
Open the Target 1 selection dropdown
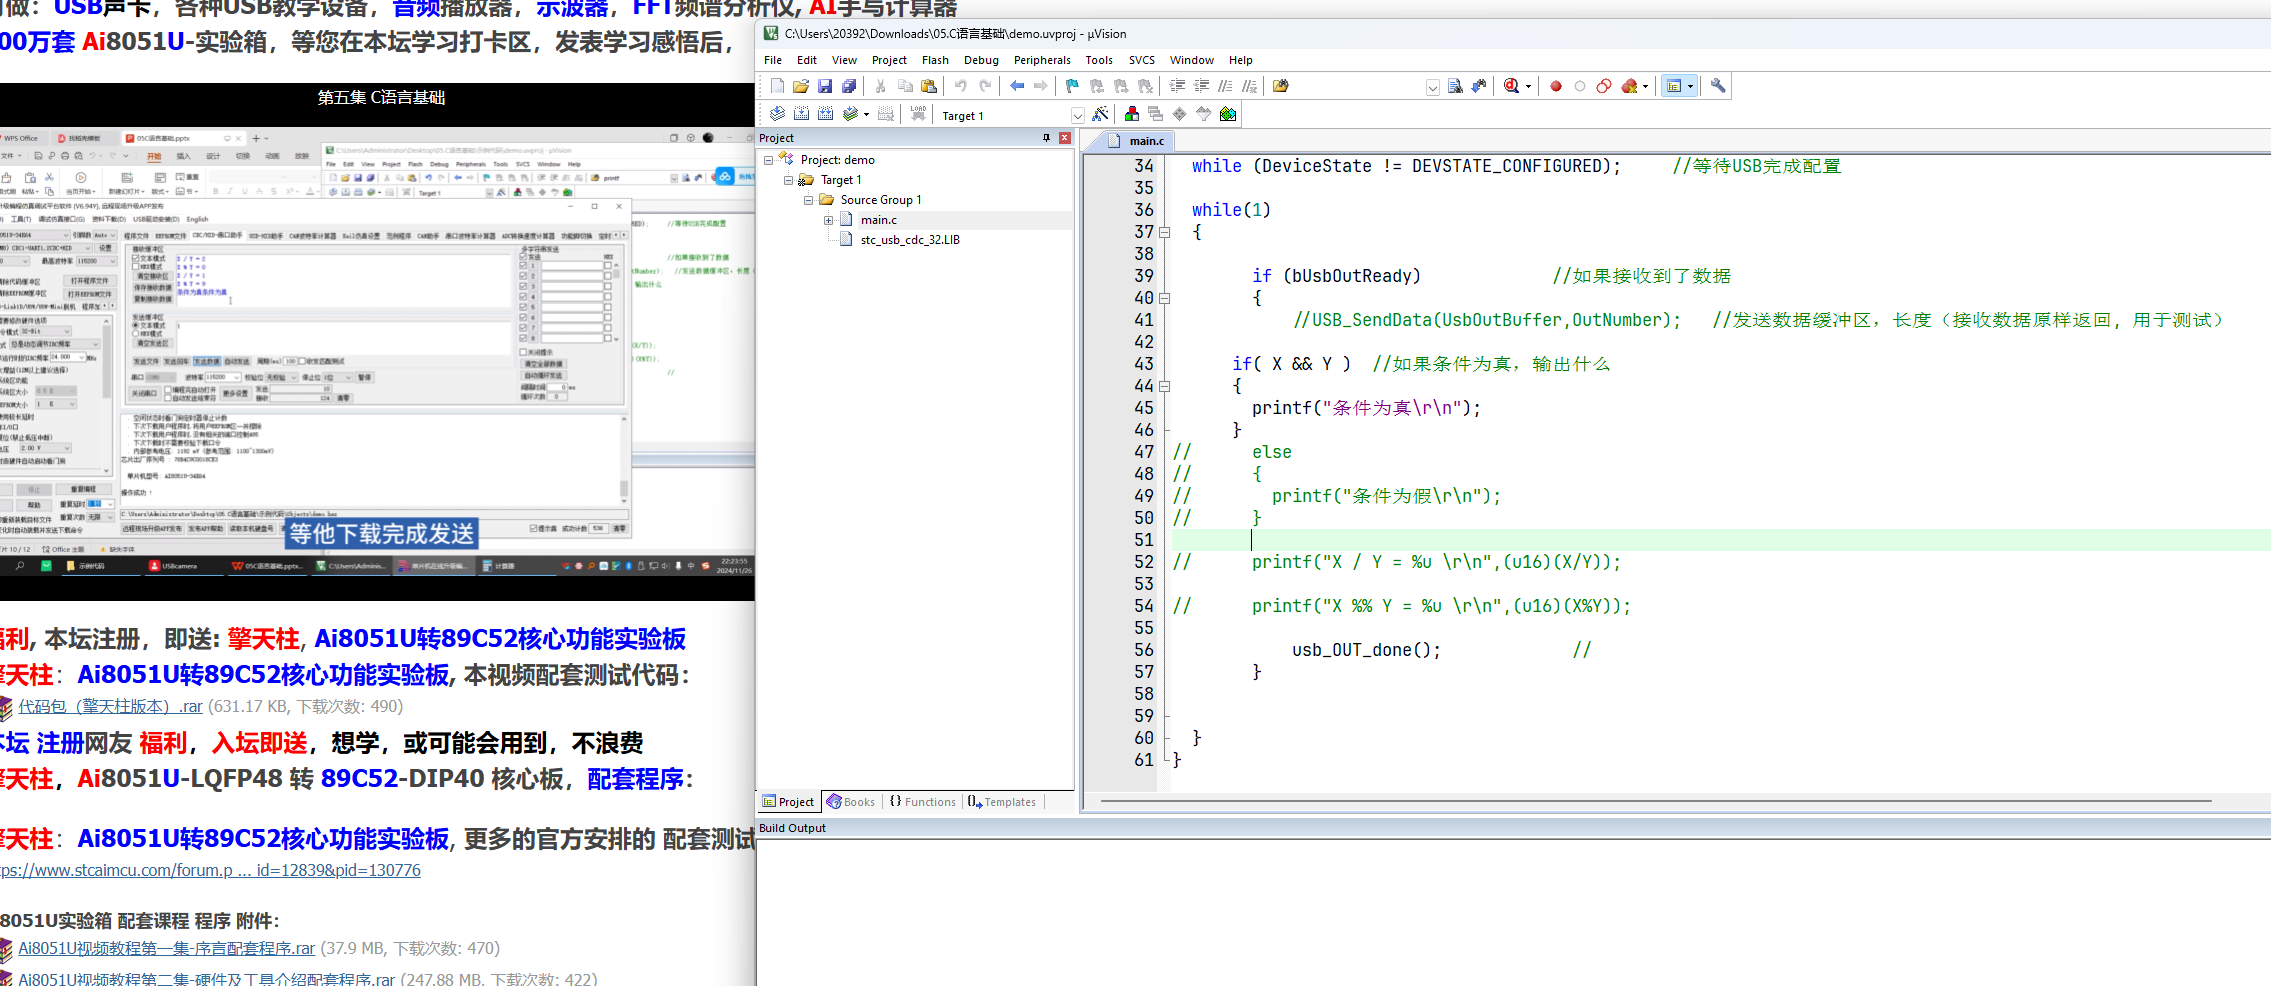pyautogui.click(x=1078, y=115)
